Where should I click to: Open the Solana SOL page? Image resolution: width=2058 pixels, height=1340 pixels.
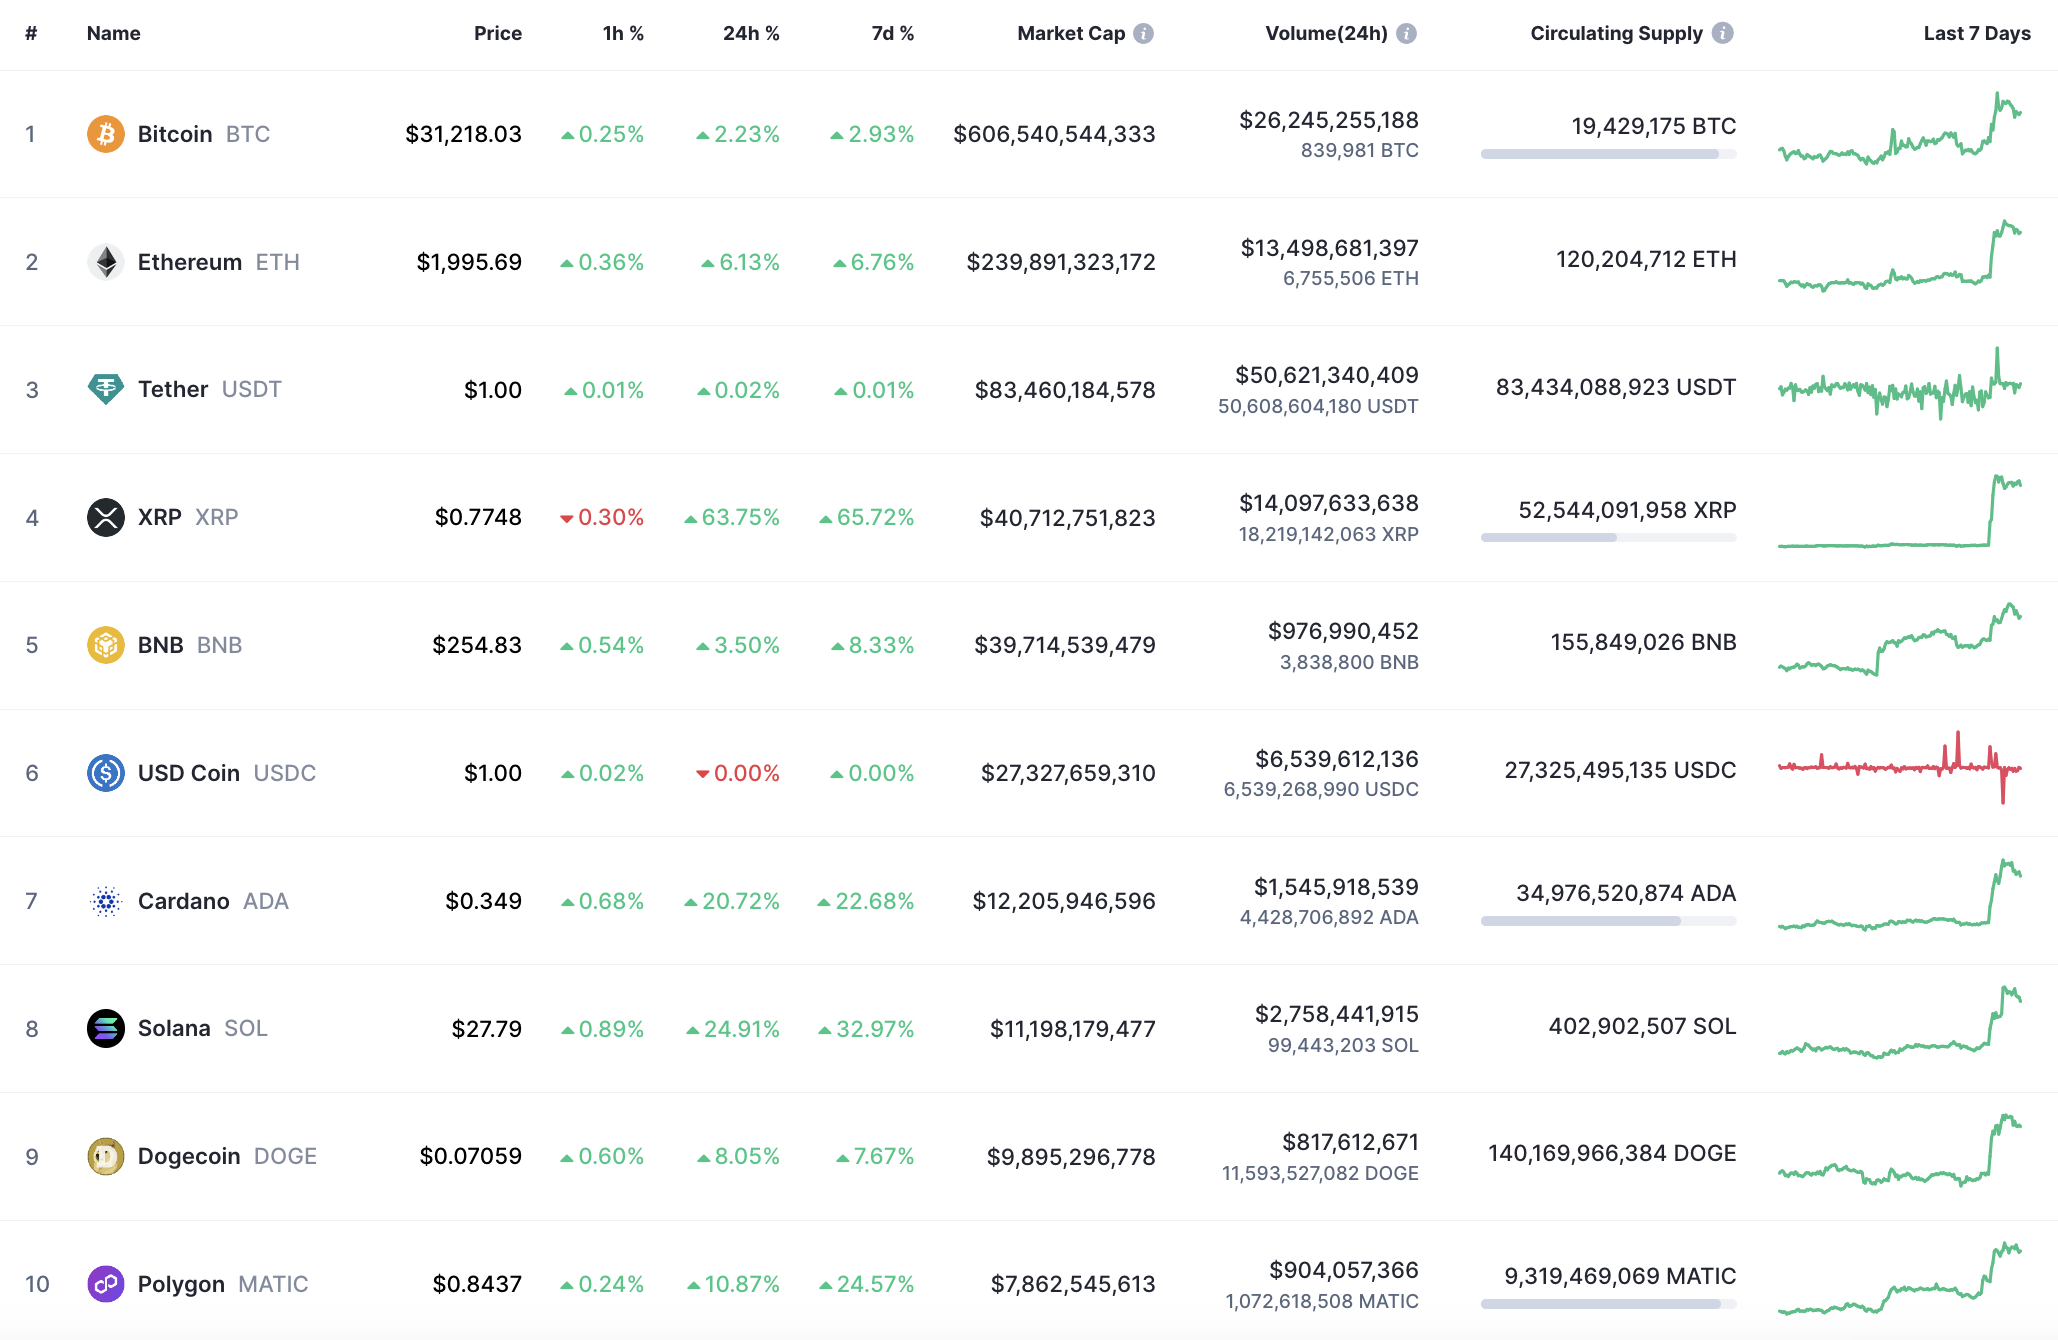click(175, 1028)
